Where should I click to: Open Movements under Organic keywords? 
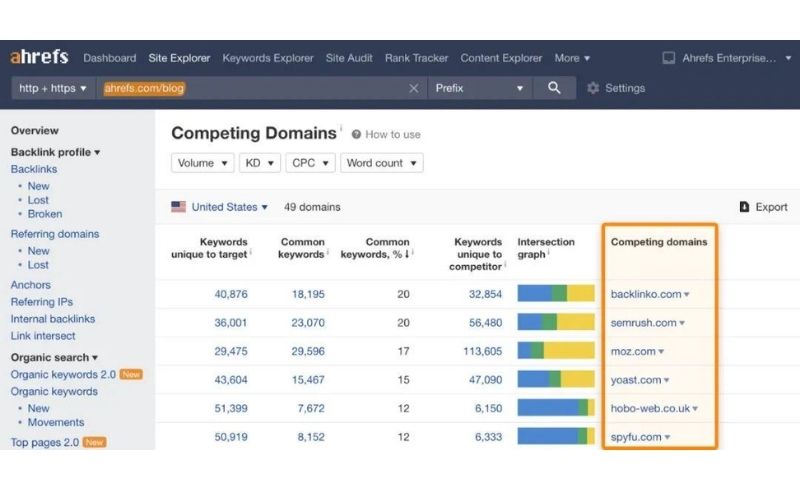pyautogui.click(x=56, y=422)
